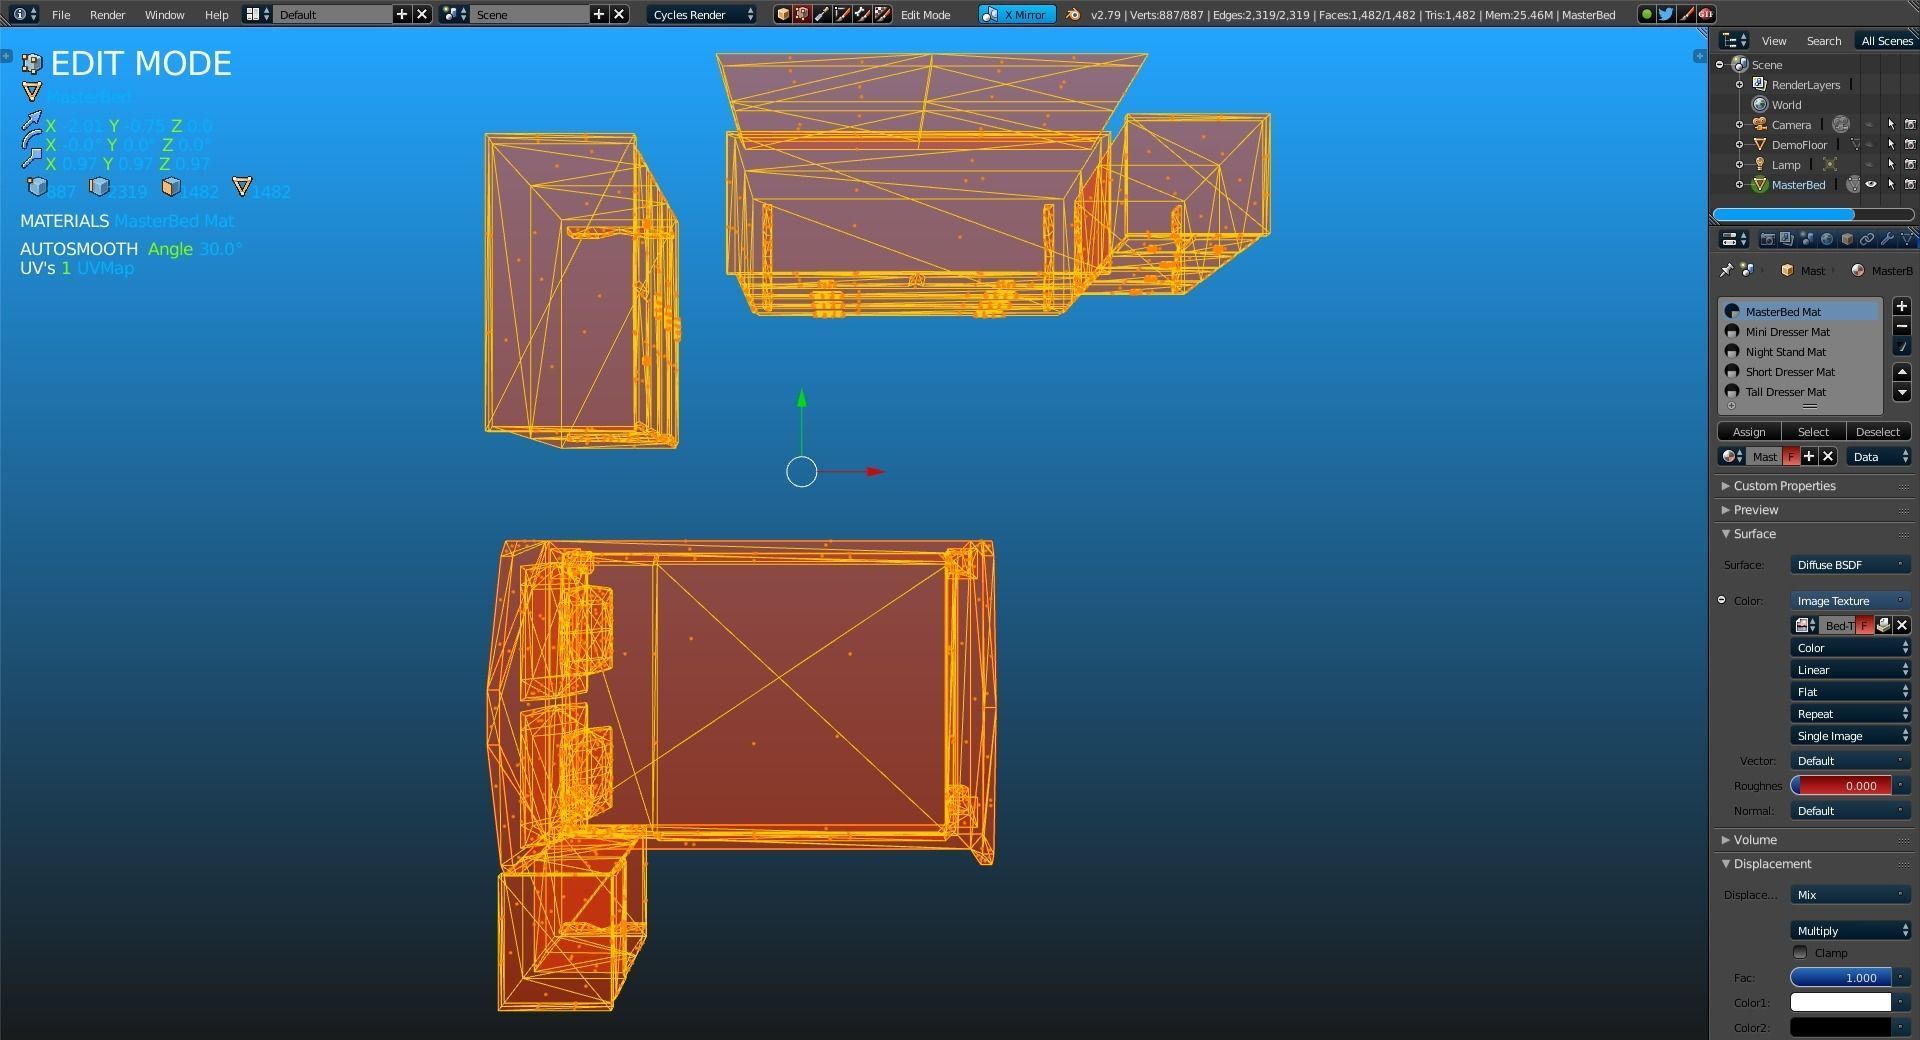
Task: Open the World properties tab
Action: coord(1827,239)
